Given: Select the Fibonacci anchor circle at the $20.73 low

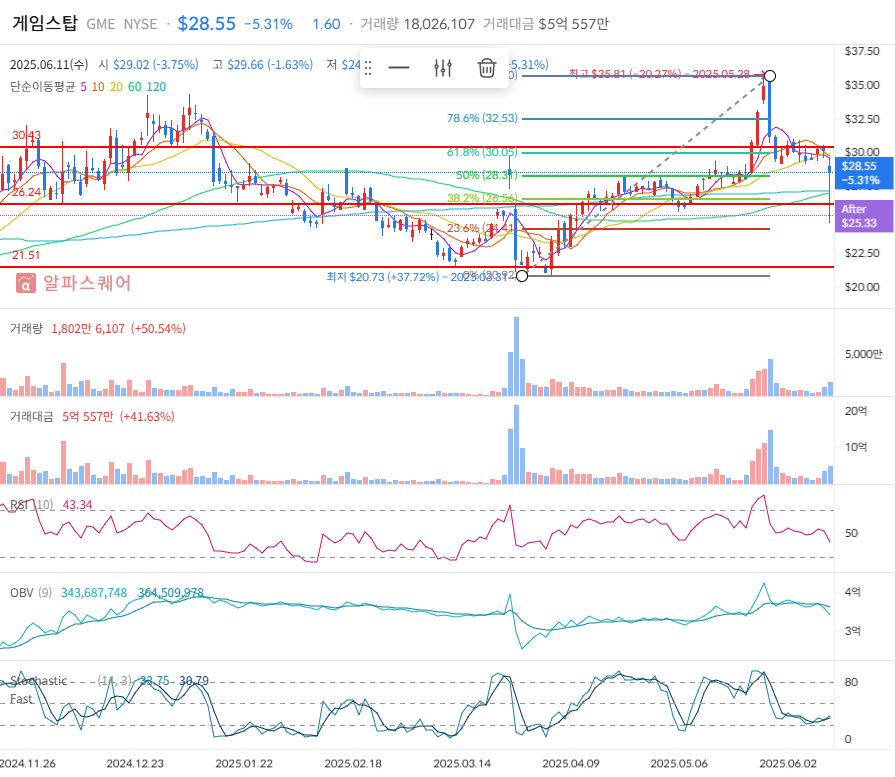Looking at the screenshot, I should 522,276.
